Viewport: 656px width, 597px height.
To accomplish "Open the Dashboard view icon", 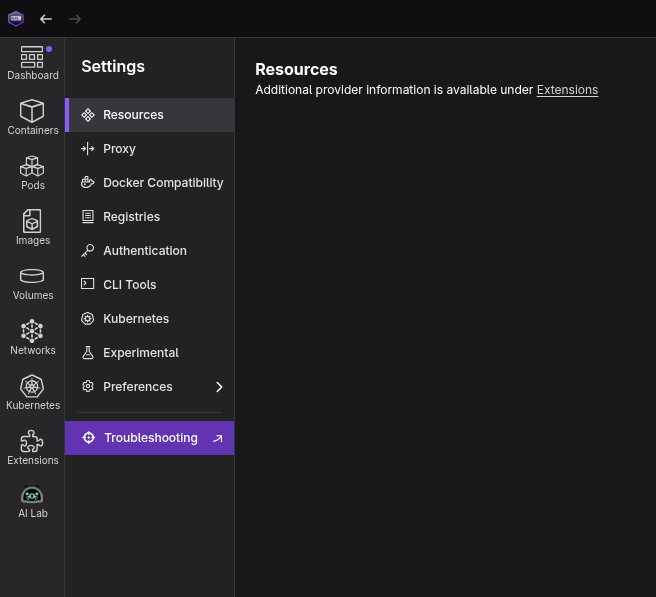I will tap(32, 57).
